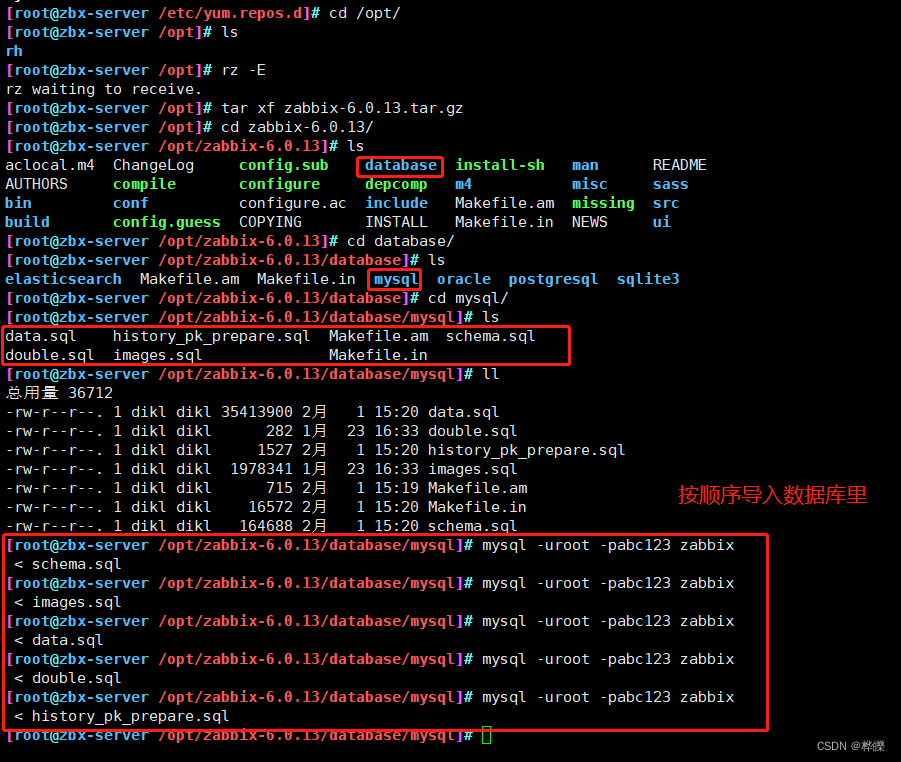The width and height of the screenshot is (901, 762).
Task: Click the 164688 size value
Action: 266,526
